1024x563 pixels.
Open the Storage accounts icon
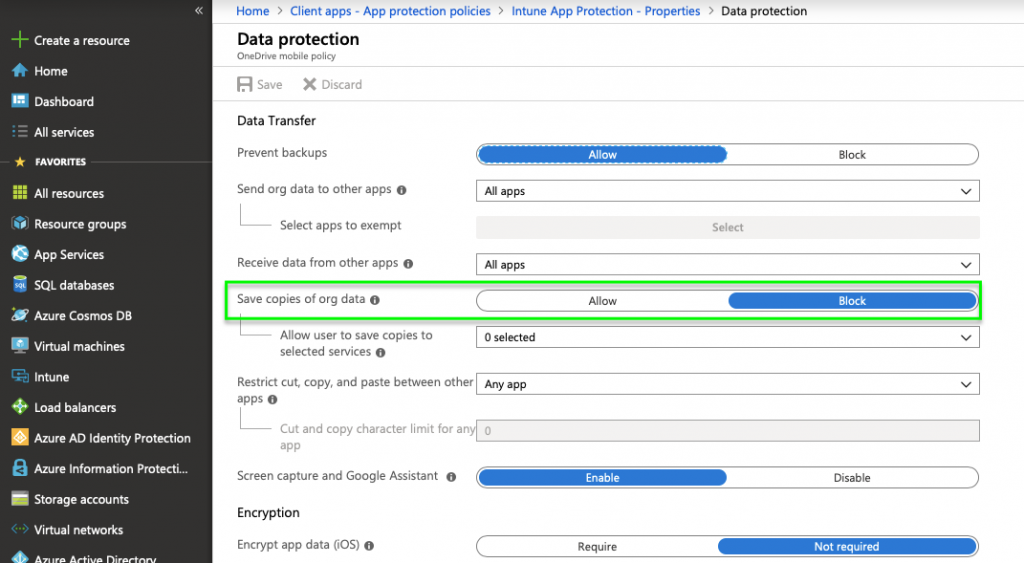click(18, 500)
